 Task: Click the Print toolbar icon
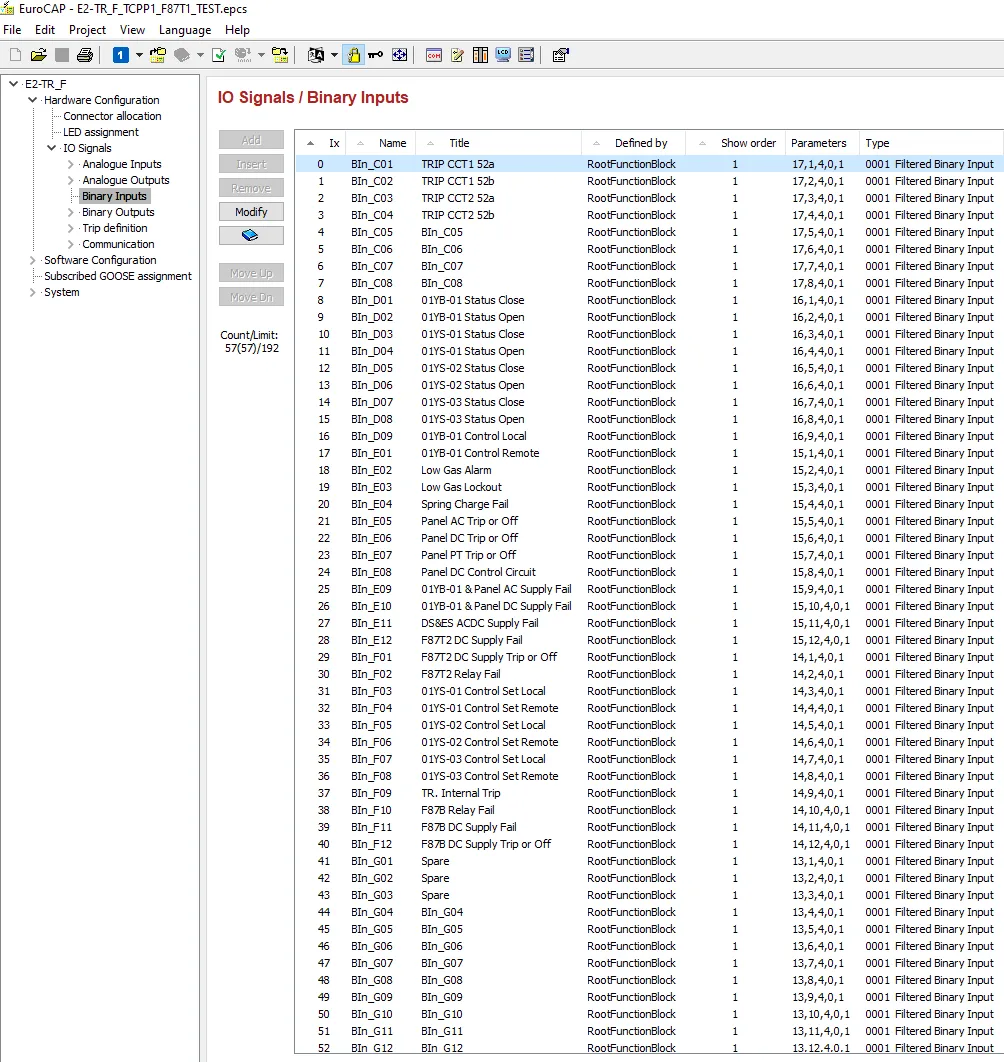[85, 55]
